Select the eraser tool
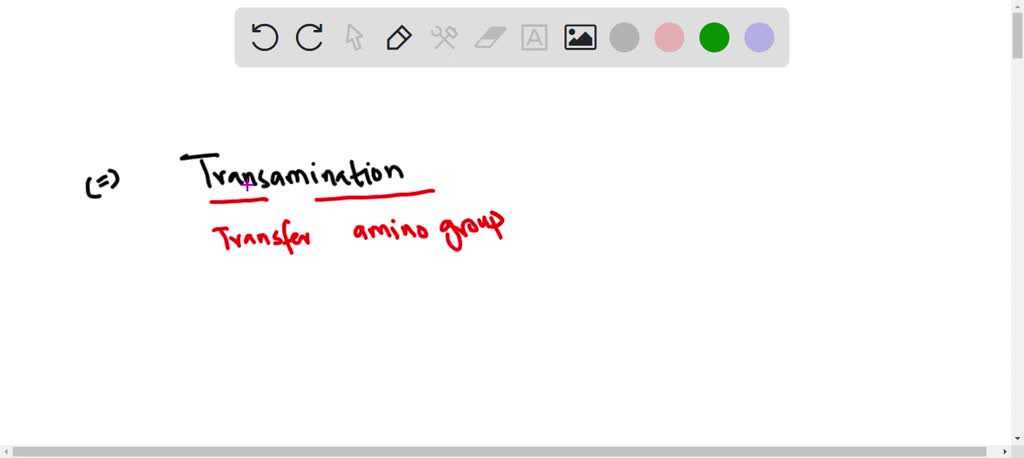 (490, 38)
